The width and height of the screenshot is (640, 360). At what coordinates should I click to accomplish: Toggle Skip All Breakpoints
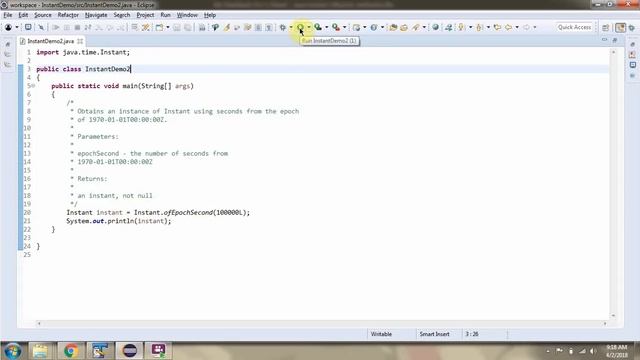click(41, 27)
